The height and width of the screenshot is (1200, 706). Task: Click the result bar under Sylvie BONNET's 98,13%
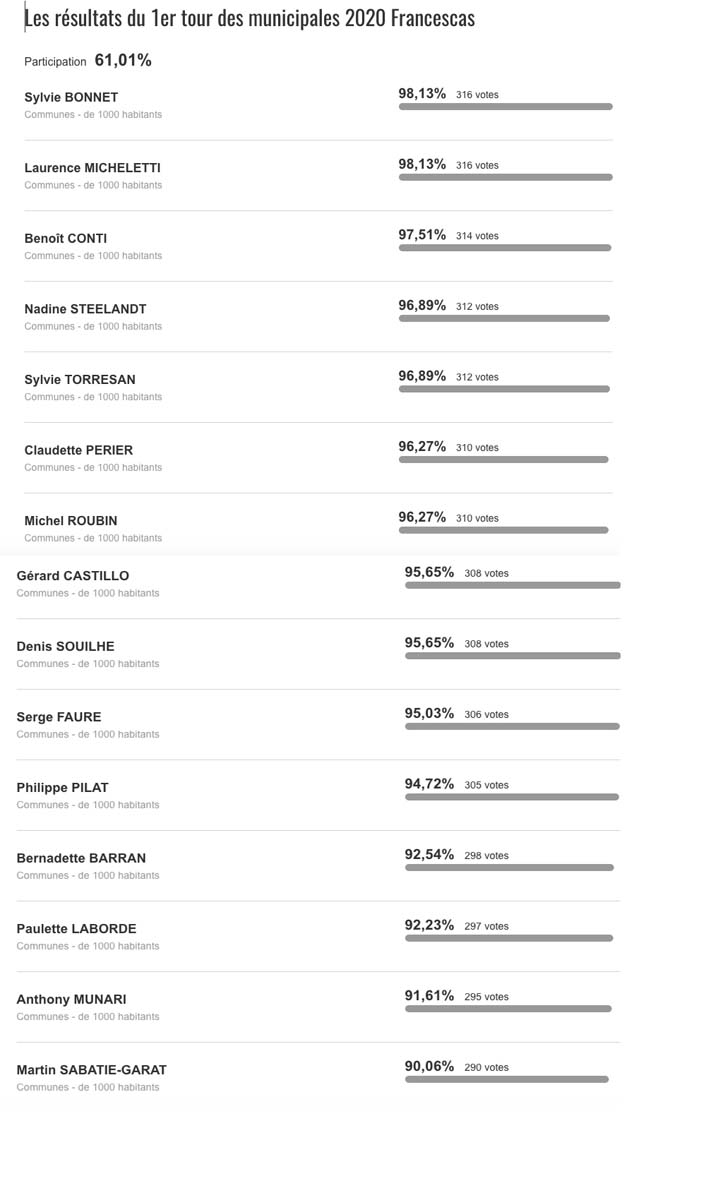[x=505, y=106]
